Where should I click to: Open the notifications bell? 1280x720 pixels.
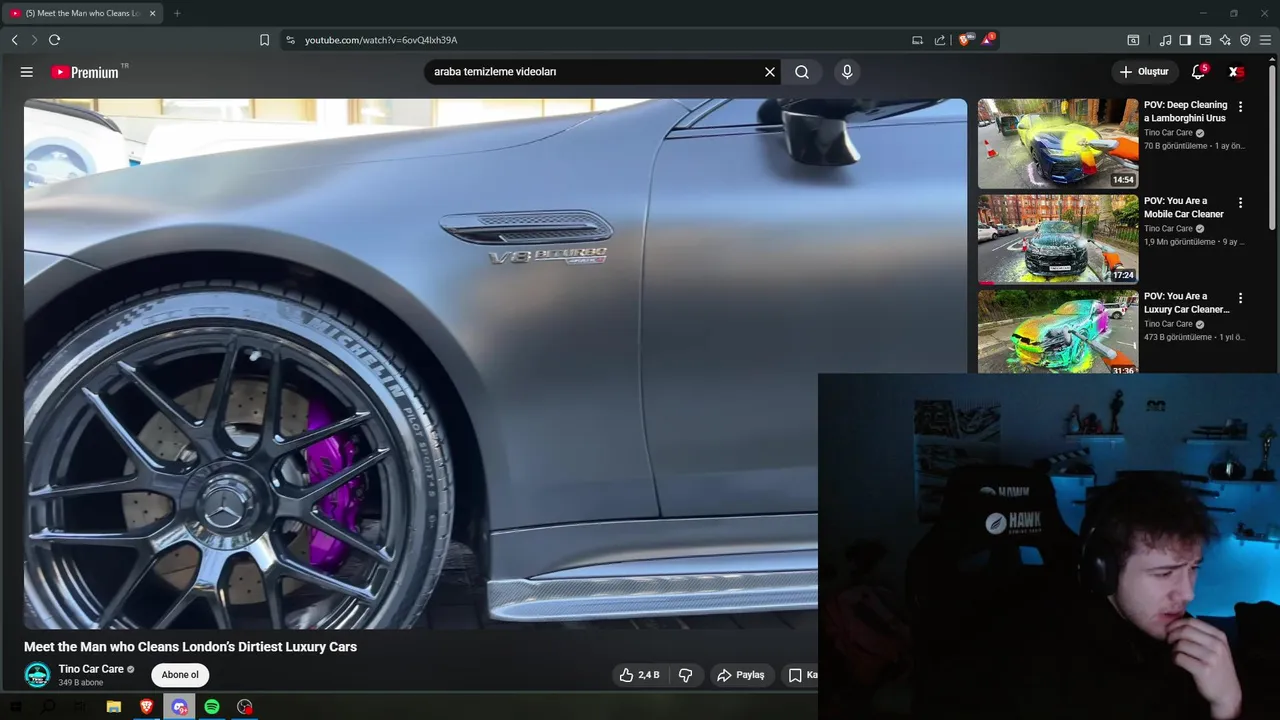click(x=1198, y=72)
